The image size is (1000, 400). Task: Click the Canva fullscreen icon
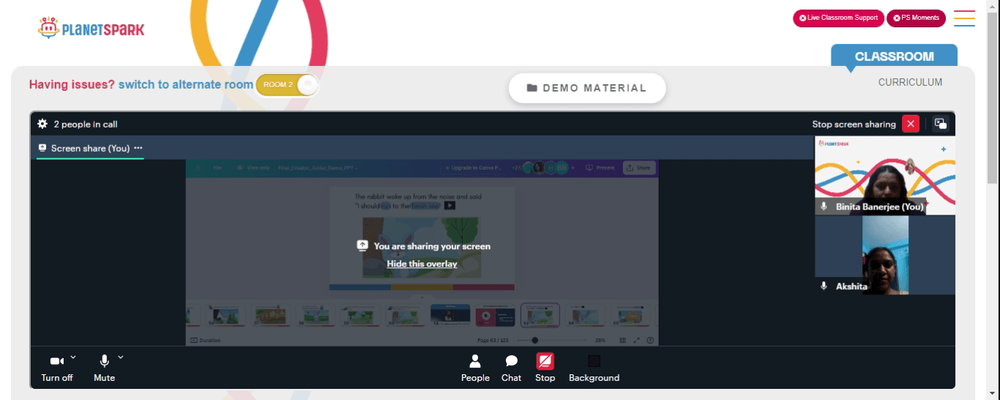(x=636, y=340)
